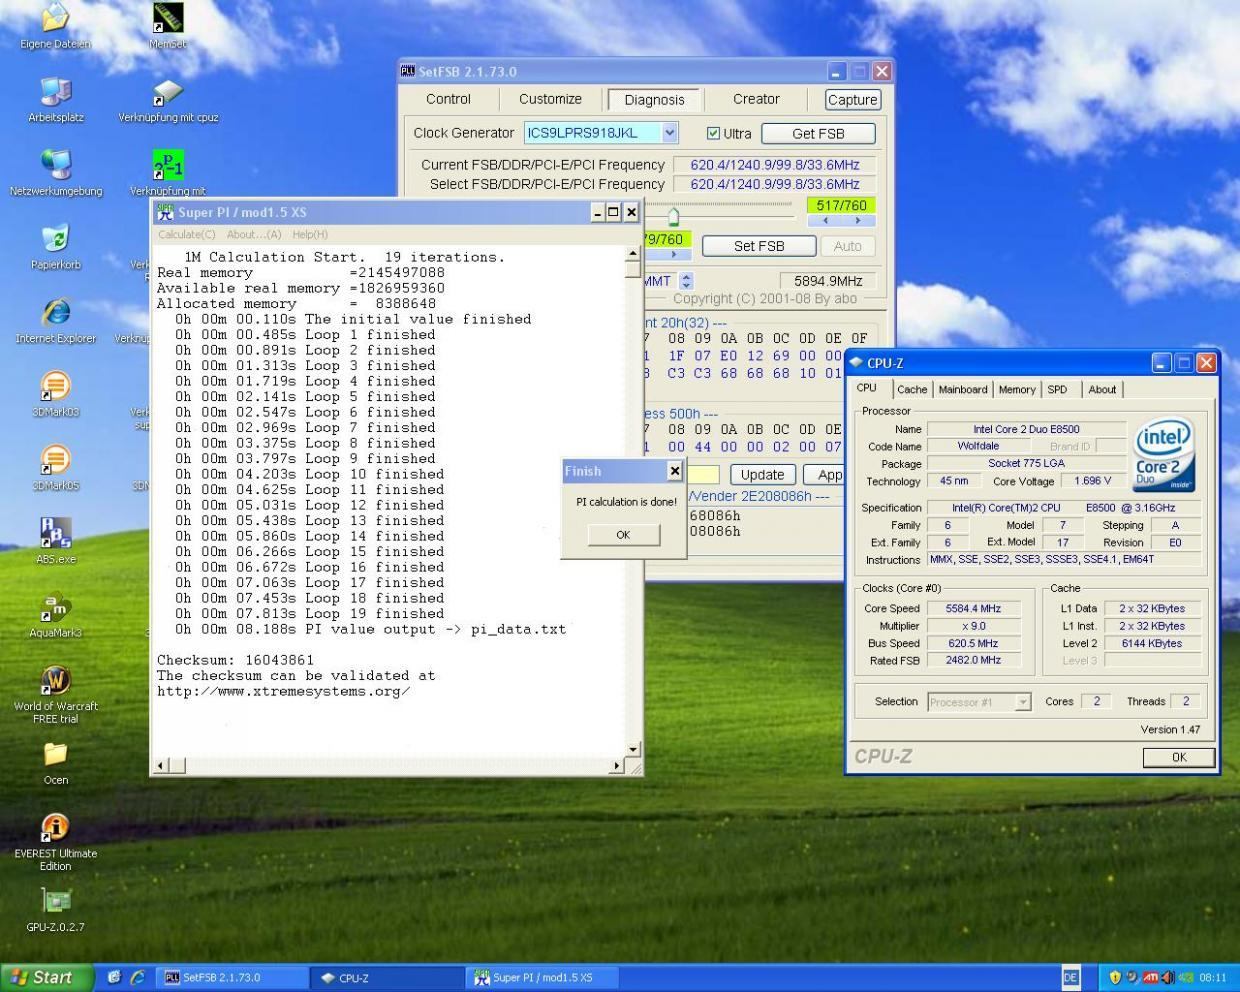Switch to the Customize tab in SetFSB

(550, 99)
